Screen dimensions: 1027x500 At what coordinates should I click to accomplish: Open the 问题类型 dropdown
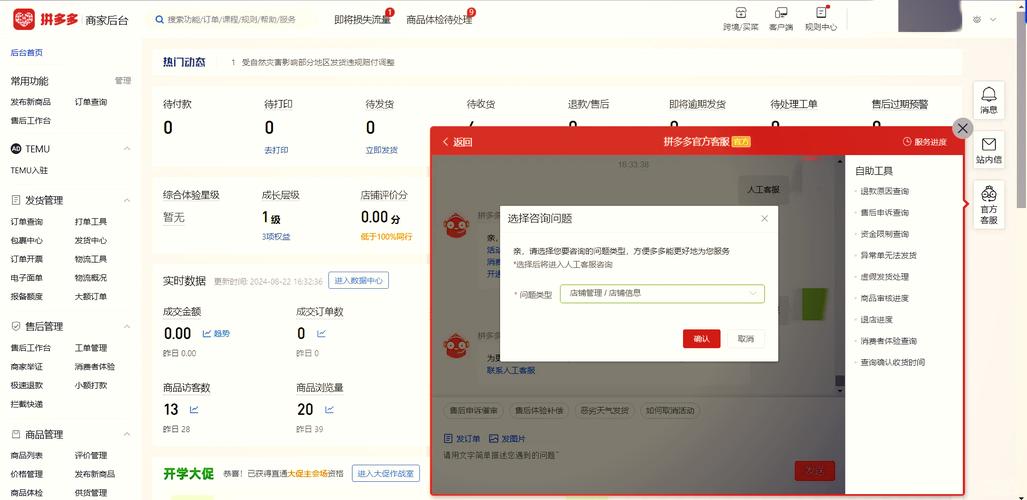[x=662, y=294]
